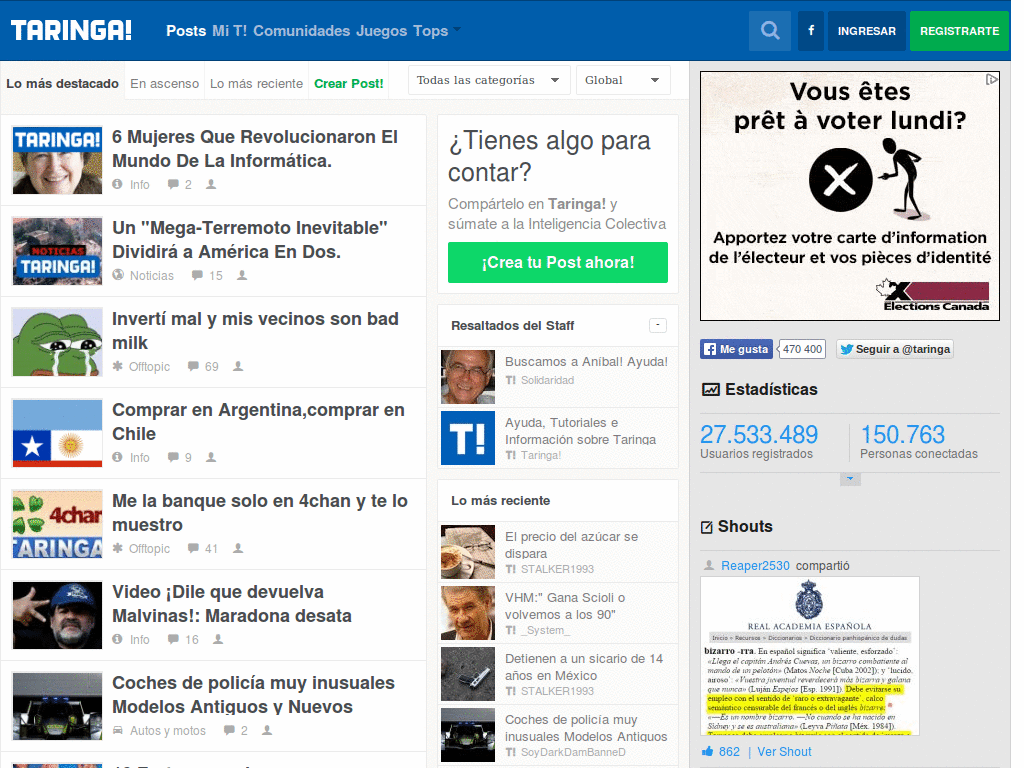Click the 'Ver Shout' link
The width and height of the screenshot is (1024, 768).
click(x=784, y=752)
